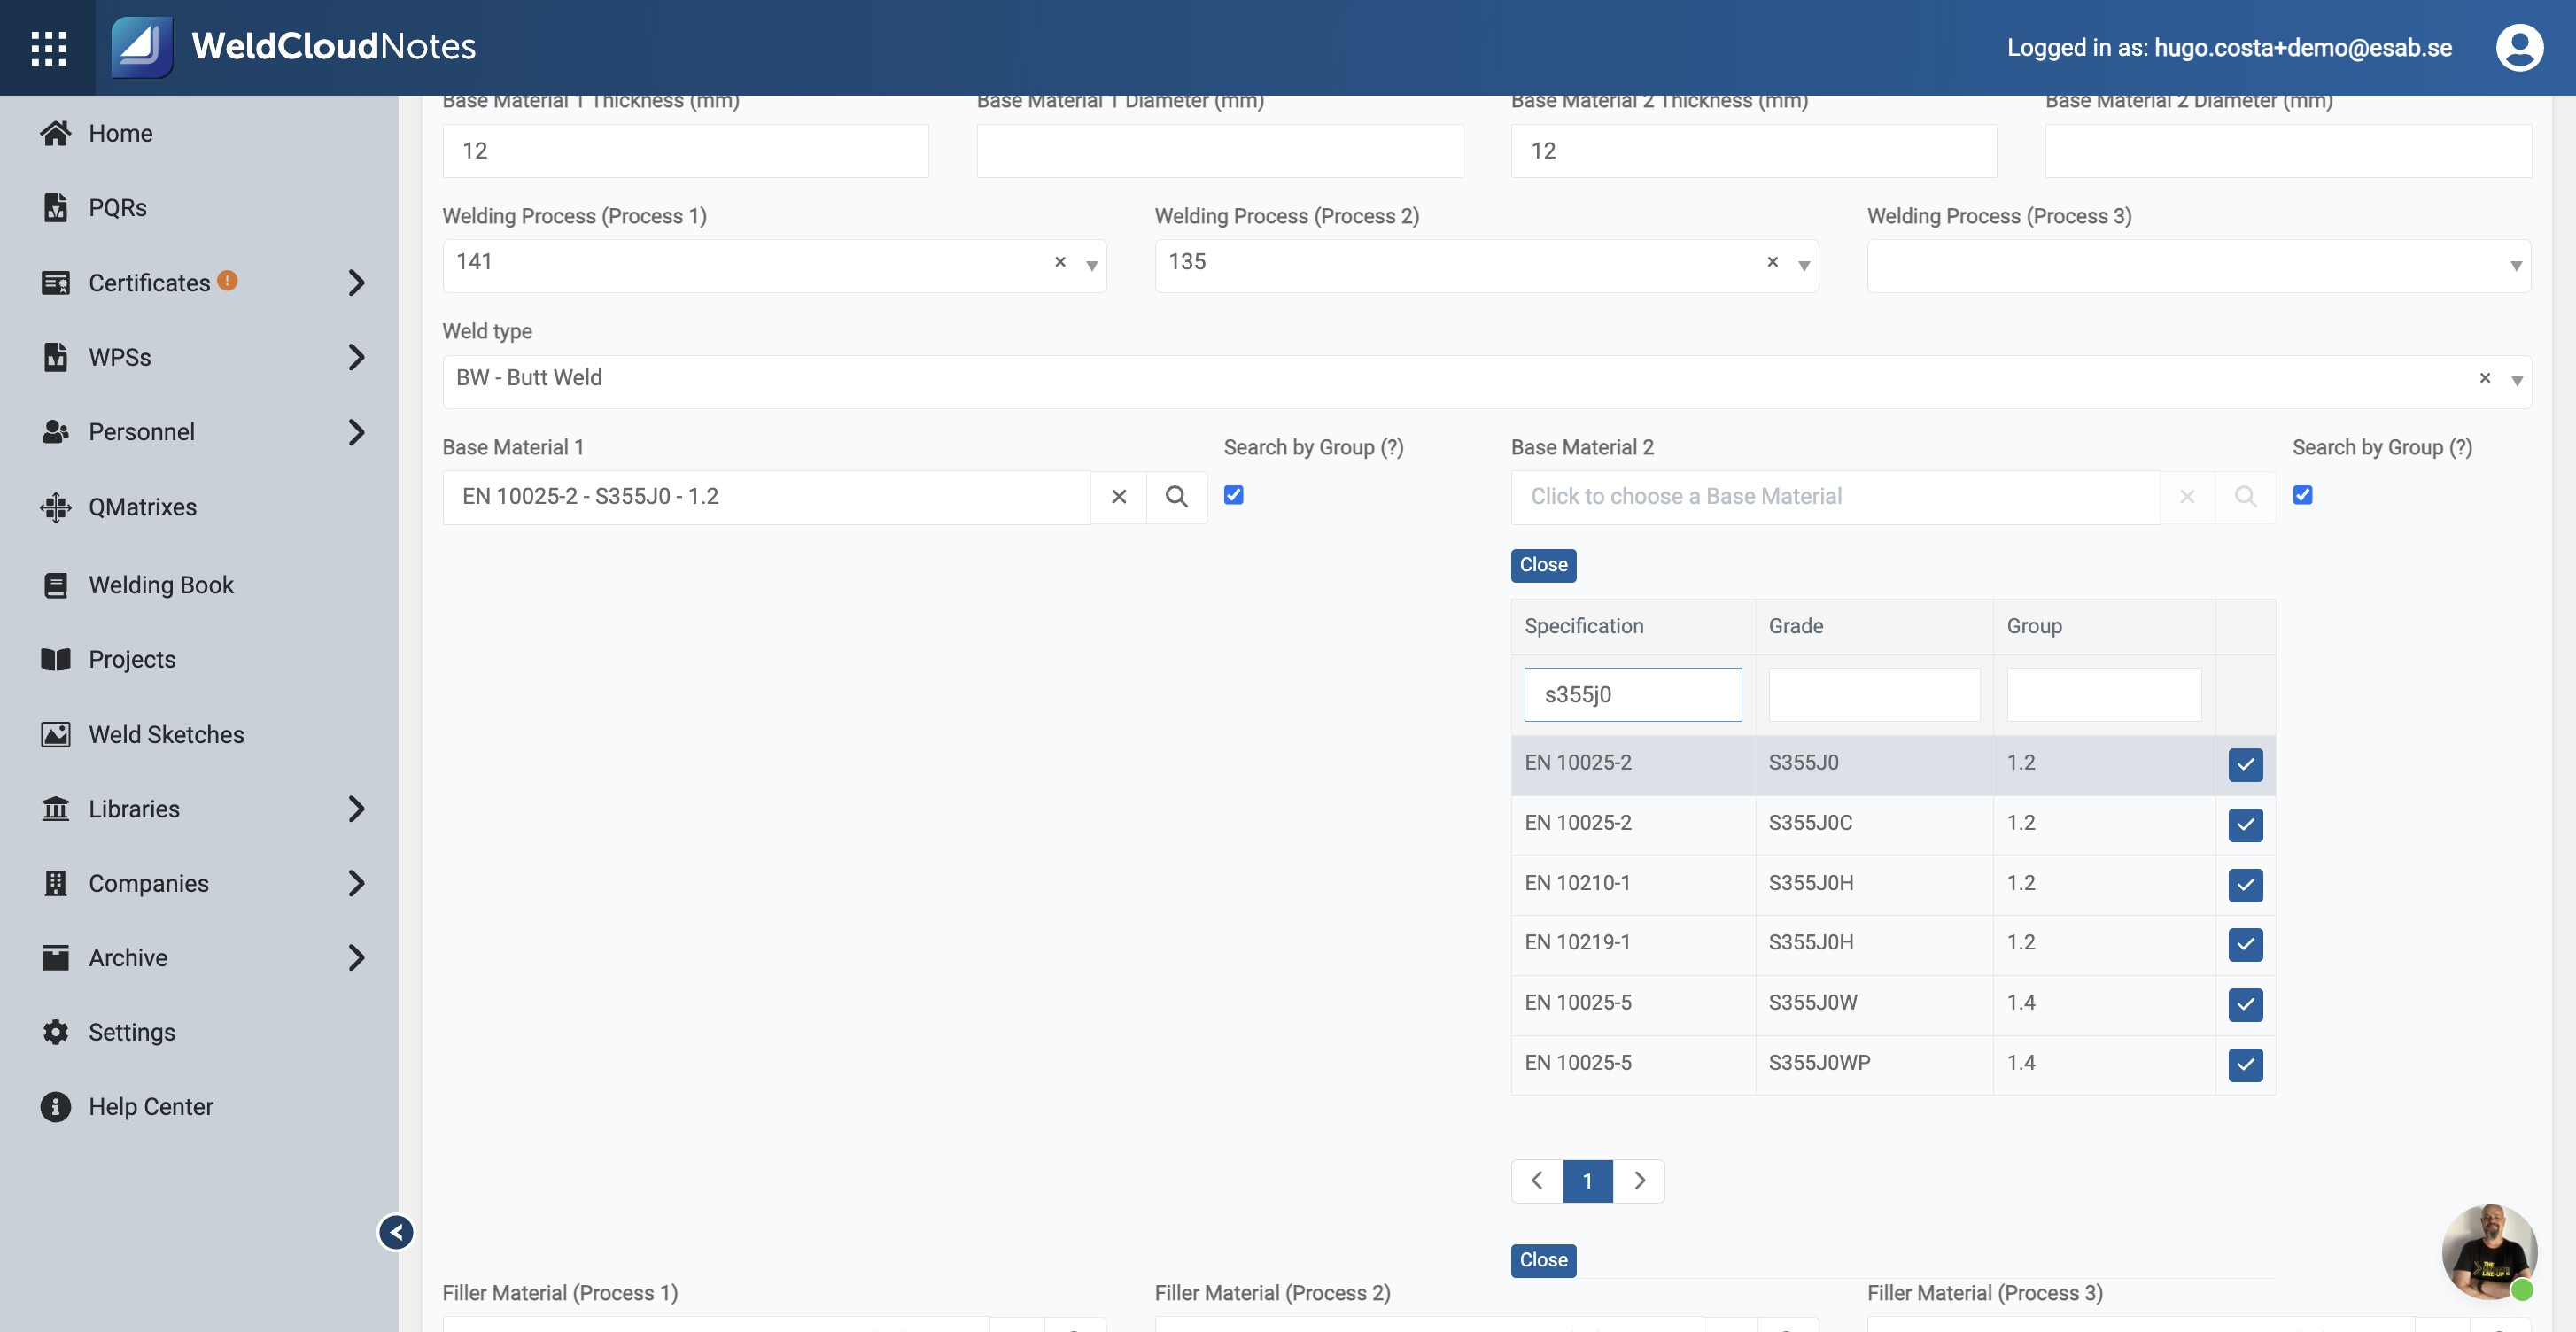Click Base Material 1 Diameter field
This screenshot has height=1332, width=2576.
[x=1219, y=151]
